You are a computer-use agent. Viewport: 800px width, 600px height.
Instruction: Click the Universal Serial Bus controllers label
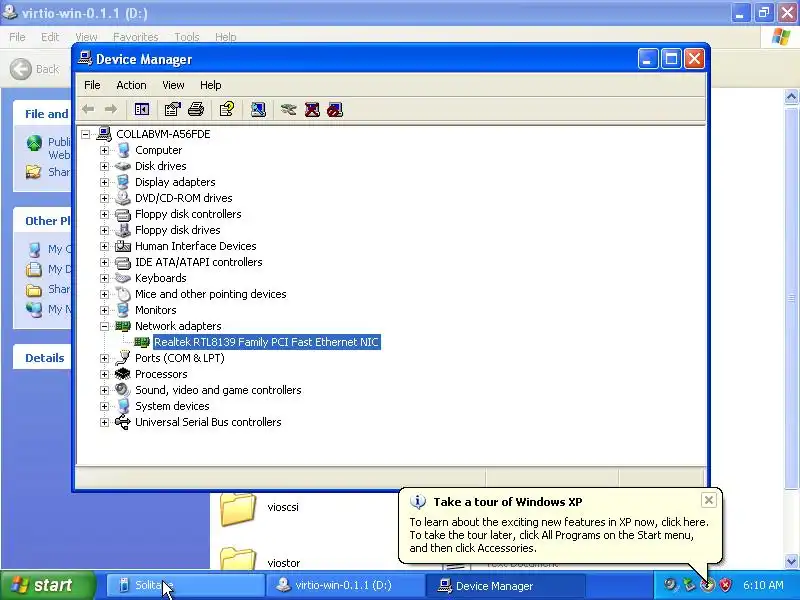[x=208, y=422]
